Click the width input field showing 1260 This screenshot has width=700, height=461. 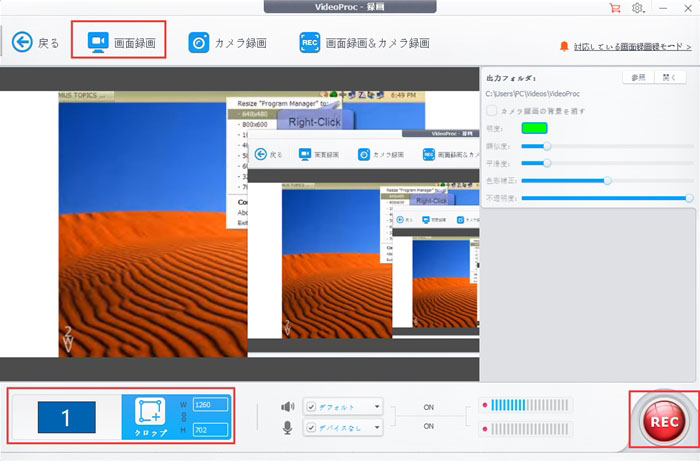(211, 404)
